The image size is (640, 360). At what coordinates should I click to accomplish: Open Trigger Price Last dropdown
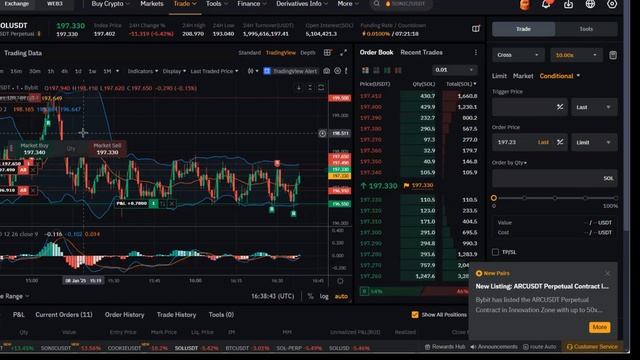click(594, 107)
